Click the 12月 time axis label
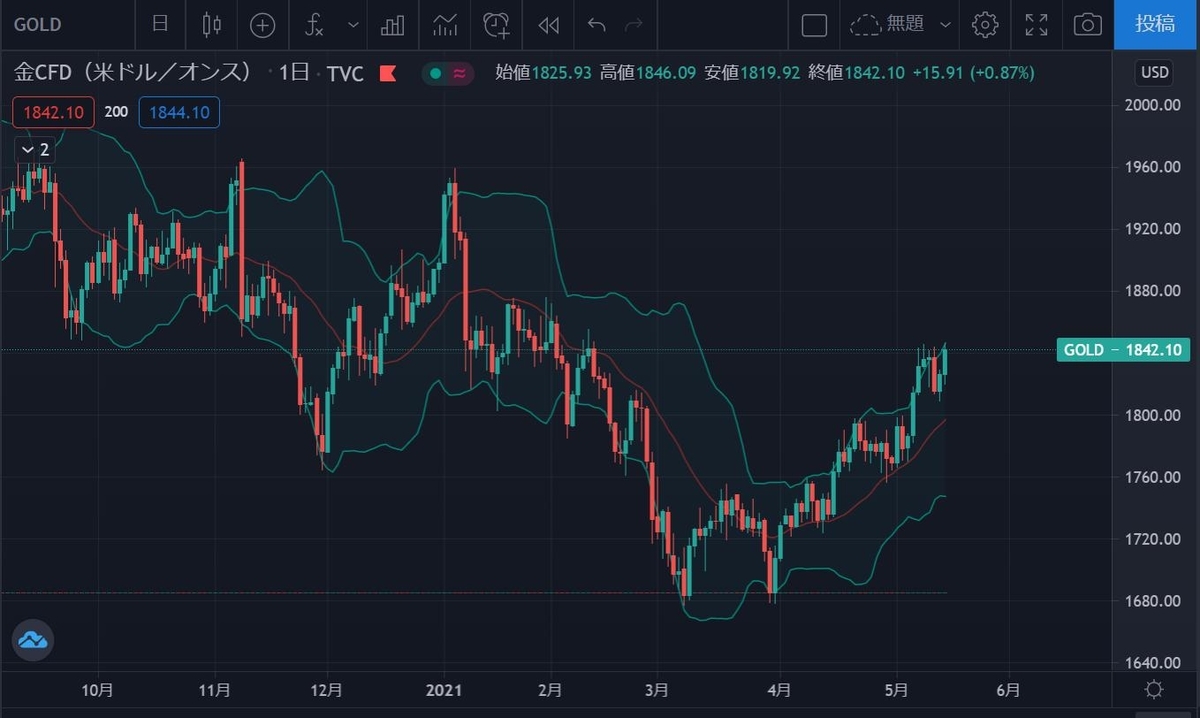Image resolution: width=1200 pixels, height=718 pixels. 327,690
